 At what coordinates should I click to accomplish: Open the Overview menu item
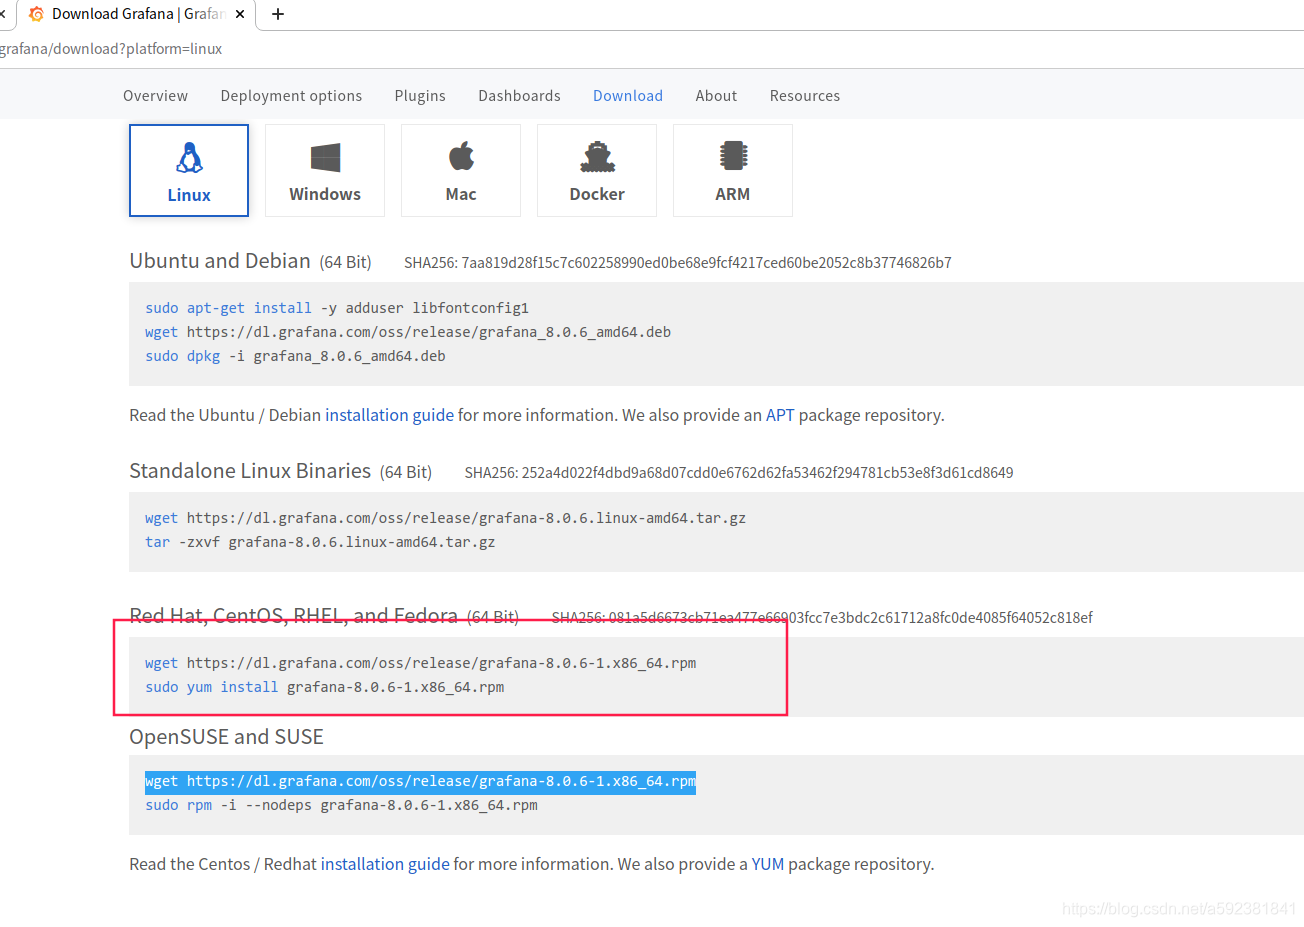(x=155, y=96)
